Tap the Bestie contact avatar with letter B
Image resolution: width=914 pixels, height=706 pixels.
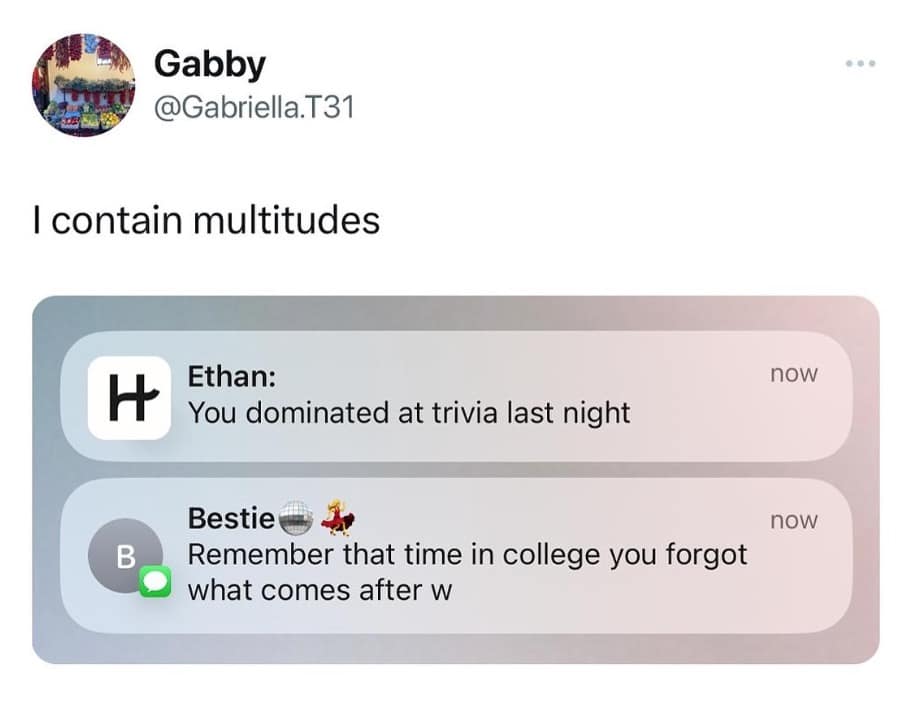pyautogui.click(x=124, y=554)
